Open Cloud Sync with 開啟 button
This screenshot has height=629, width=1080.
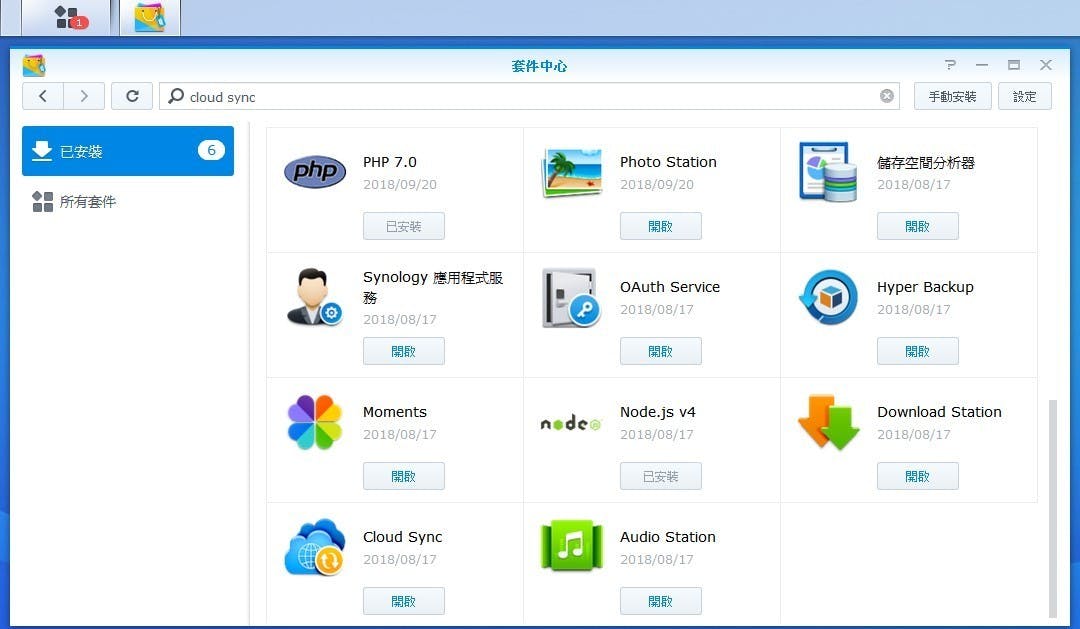click(404, 601)
